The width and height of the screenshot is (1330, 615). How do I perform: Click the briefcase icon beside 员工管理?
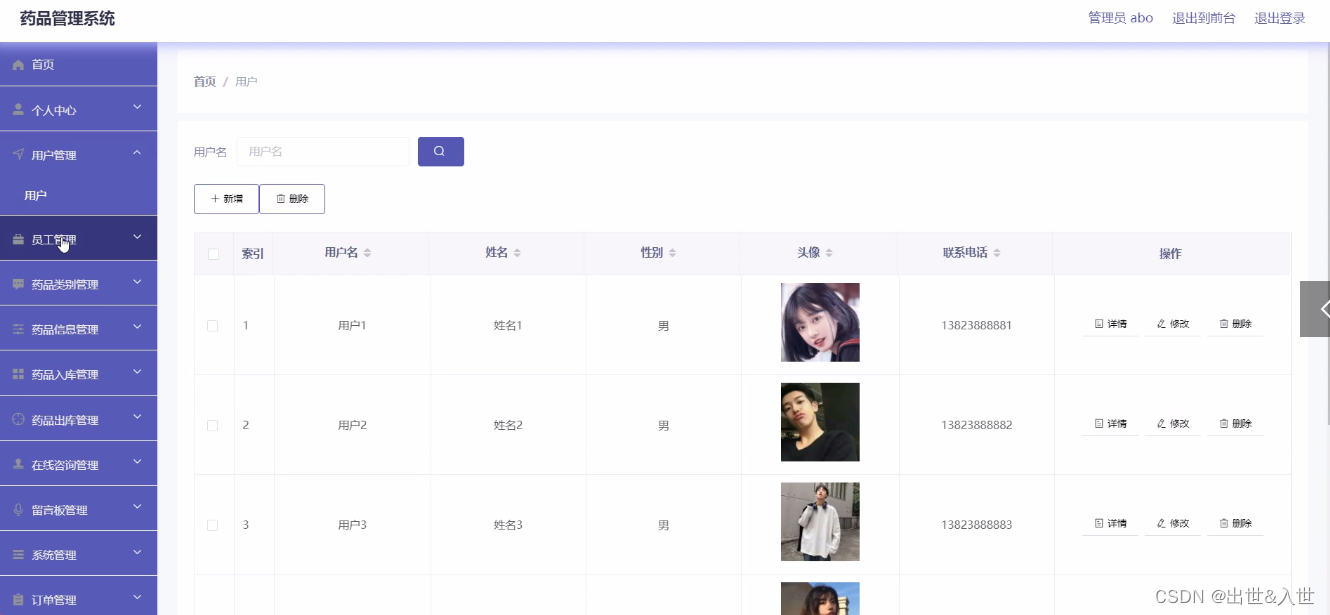click(18, 240)
